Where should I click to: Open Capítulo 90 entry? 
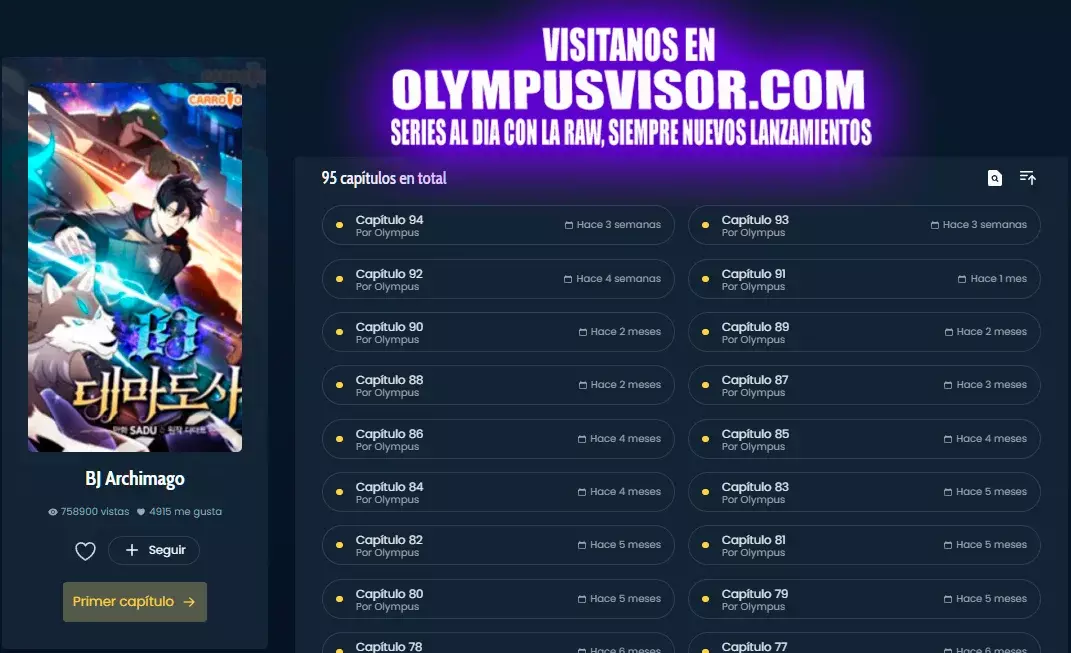(x=497, y=332)
